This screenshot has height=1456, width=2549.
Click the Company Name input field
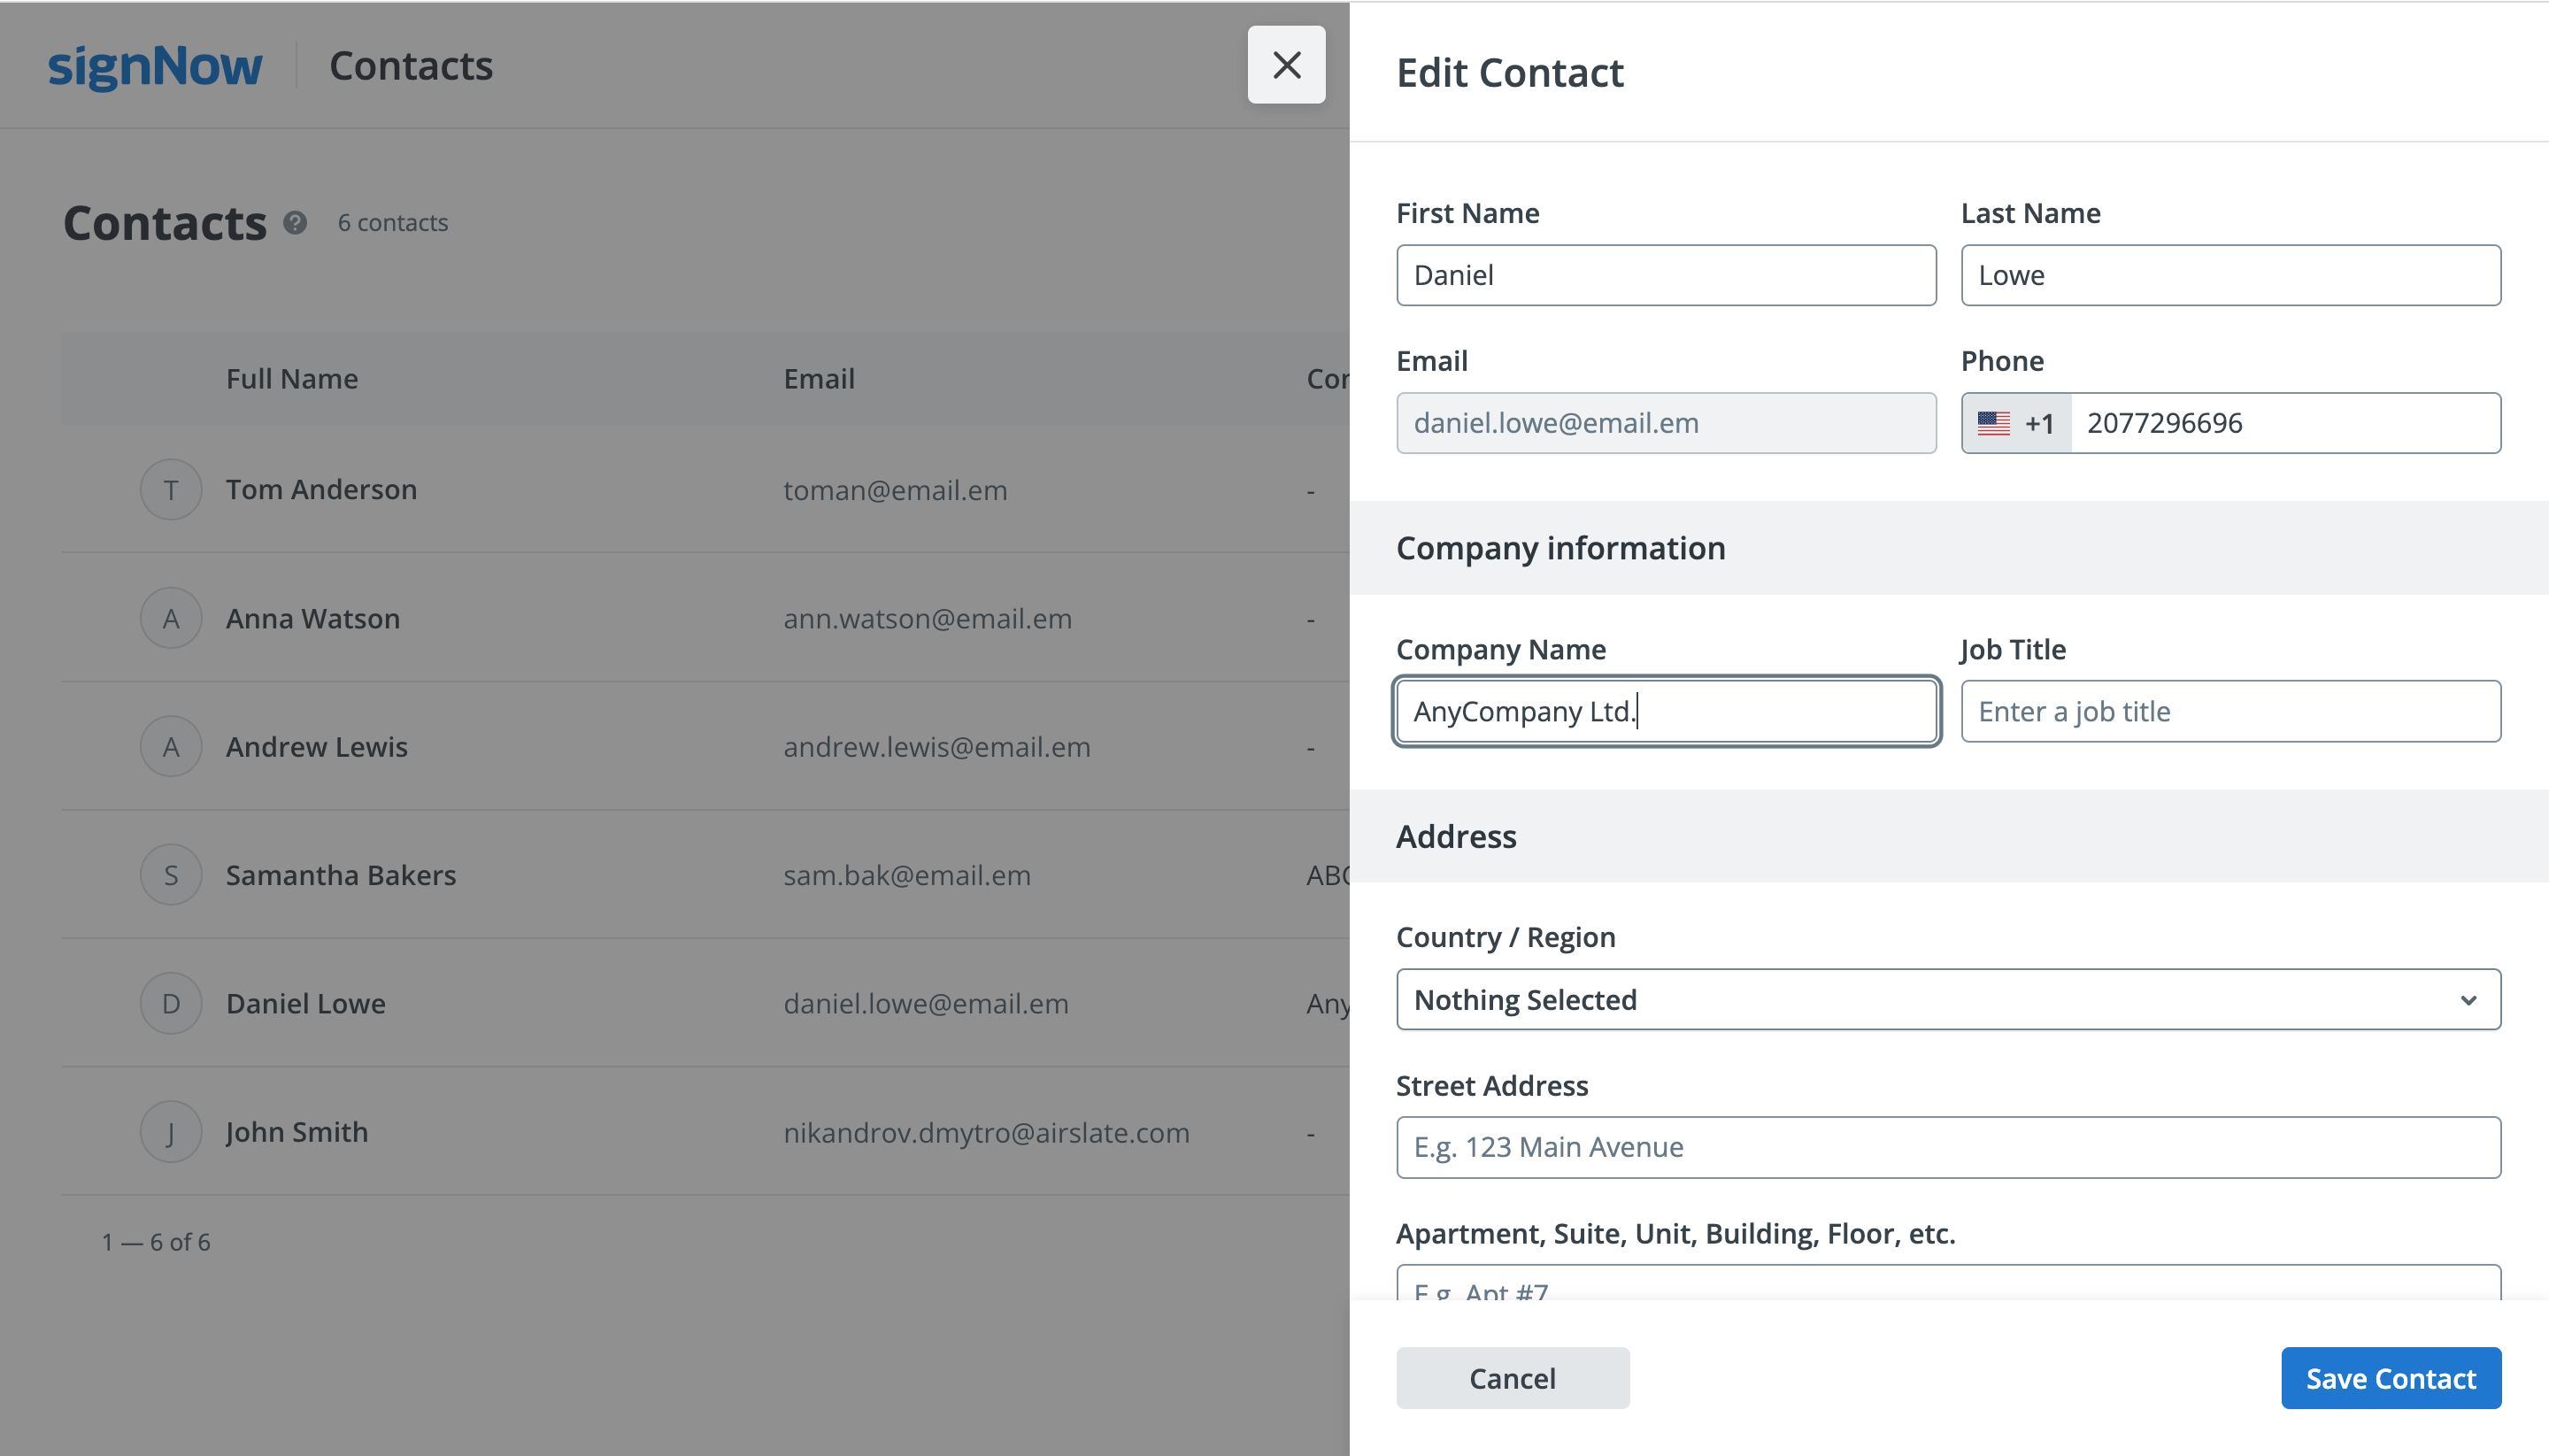1665,711
